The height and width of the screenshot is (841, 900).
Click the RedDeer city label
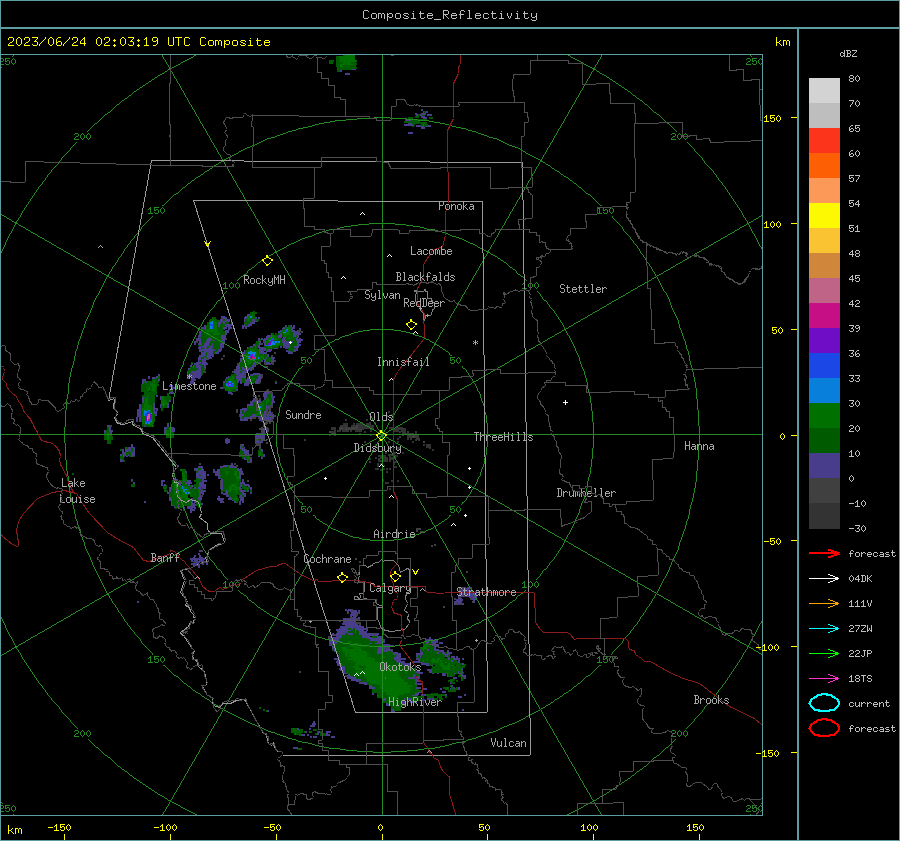pos(424,303)
